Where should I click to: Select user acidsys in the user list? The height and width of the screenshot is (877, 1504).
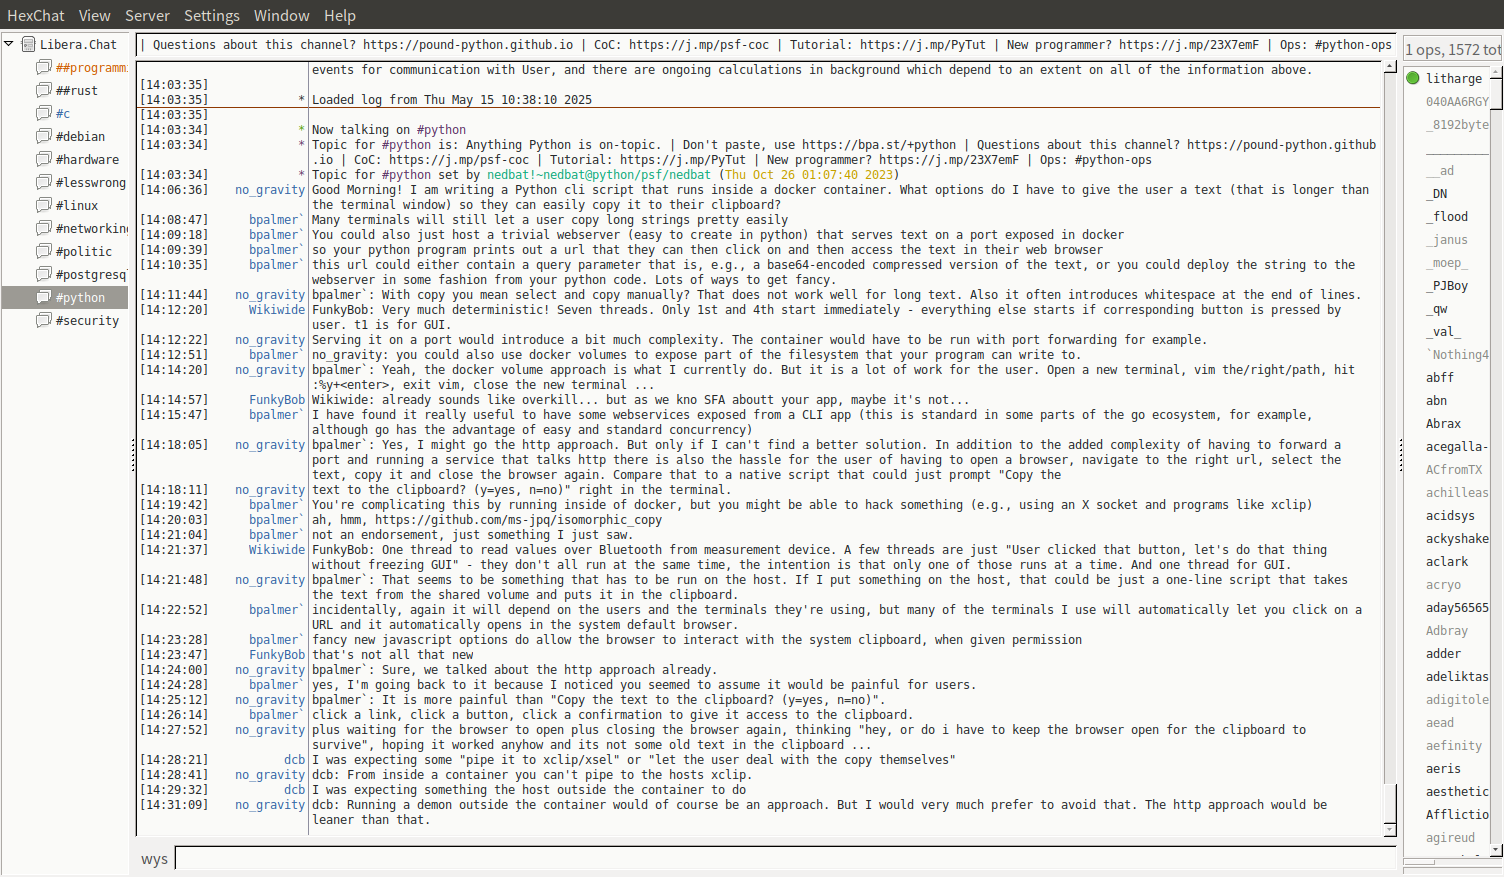[1450, 515]
